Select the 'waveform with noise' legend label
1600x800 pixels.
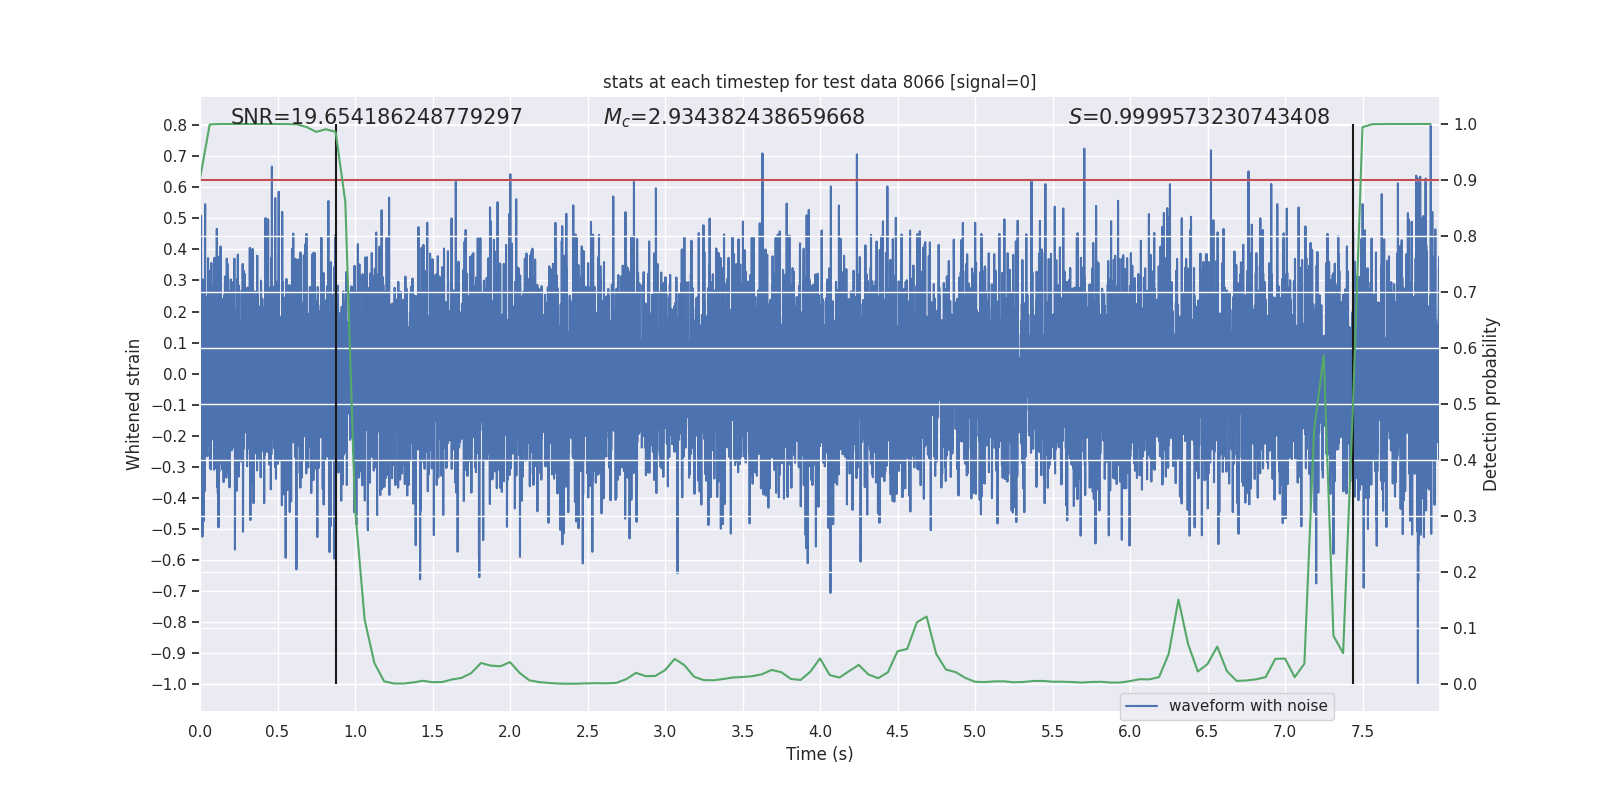coord(1248,706)
